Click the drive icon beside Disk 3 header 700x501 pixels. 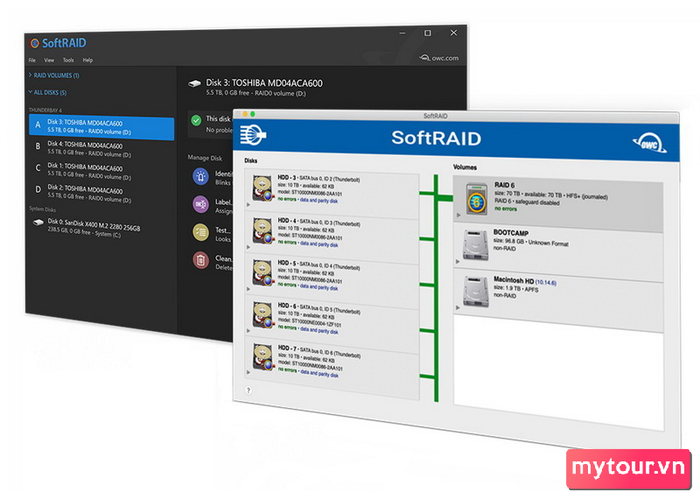(x=194, y=84)
